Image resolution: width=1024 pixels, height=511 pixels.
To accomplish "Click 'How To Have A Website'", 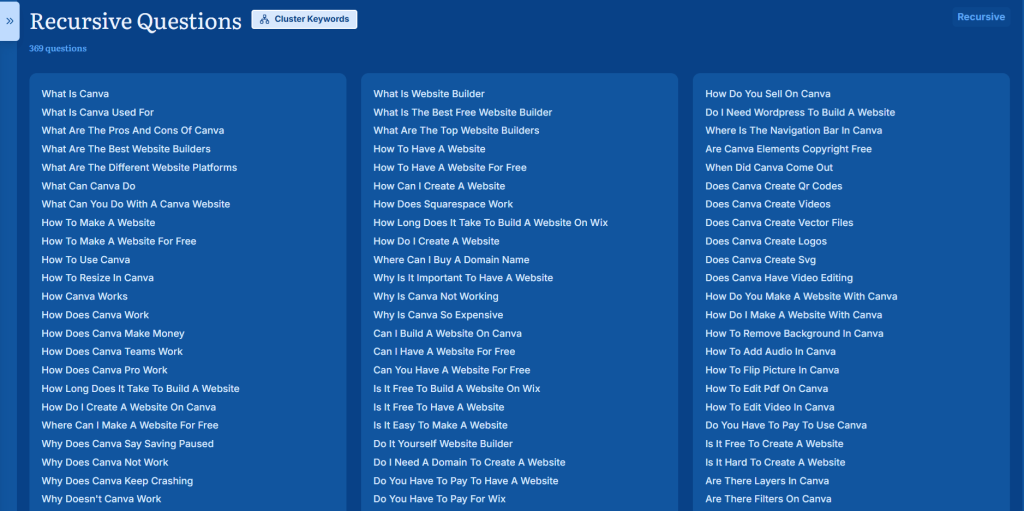I will 429,149.
